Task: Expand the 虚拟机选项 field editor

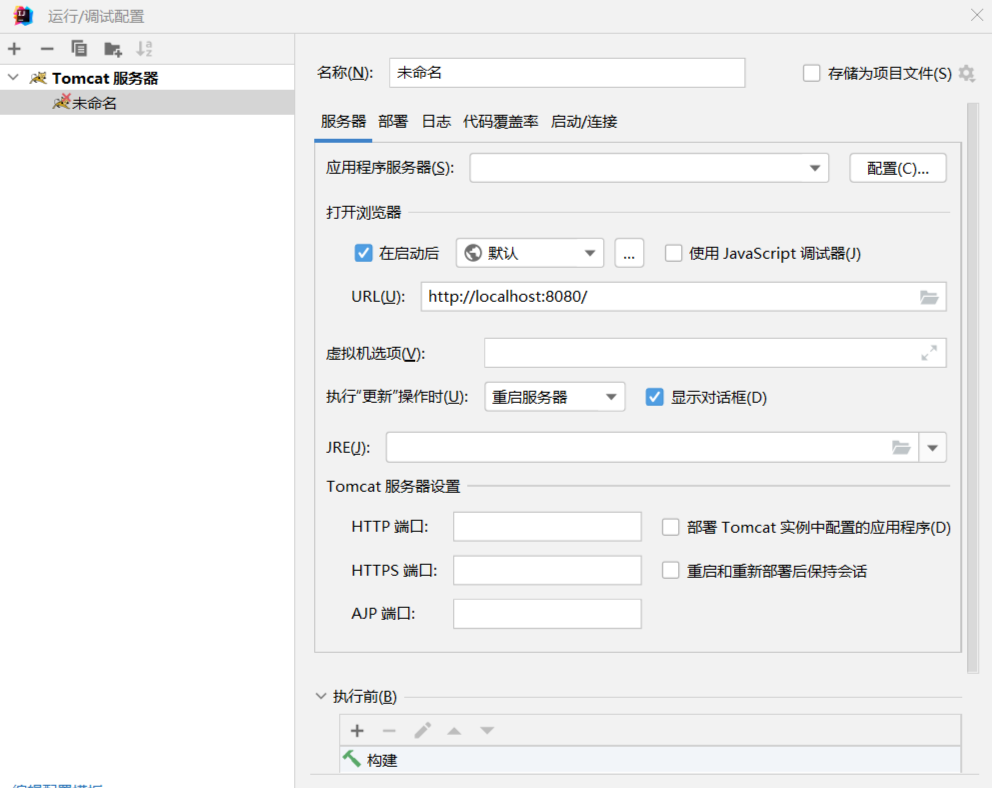Action: pyautogui.click(x=929, y=353)
